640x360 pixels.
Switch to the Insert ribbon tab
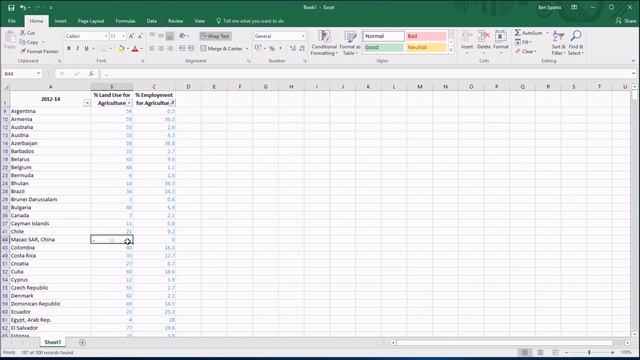point(60,21)
